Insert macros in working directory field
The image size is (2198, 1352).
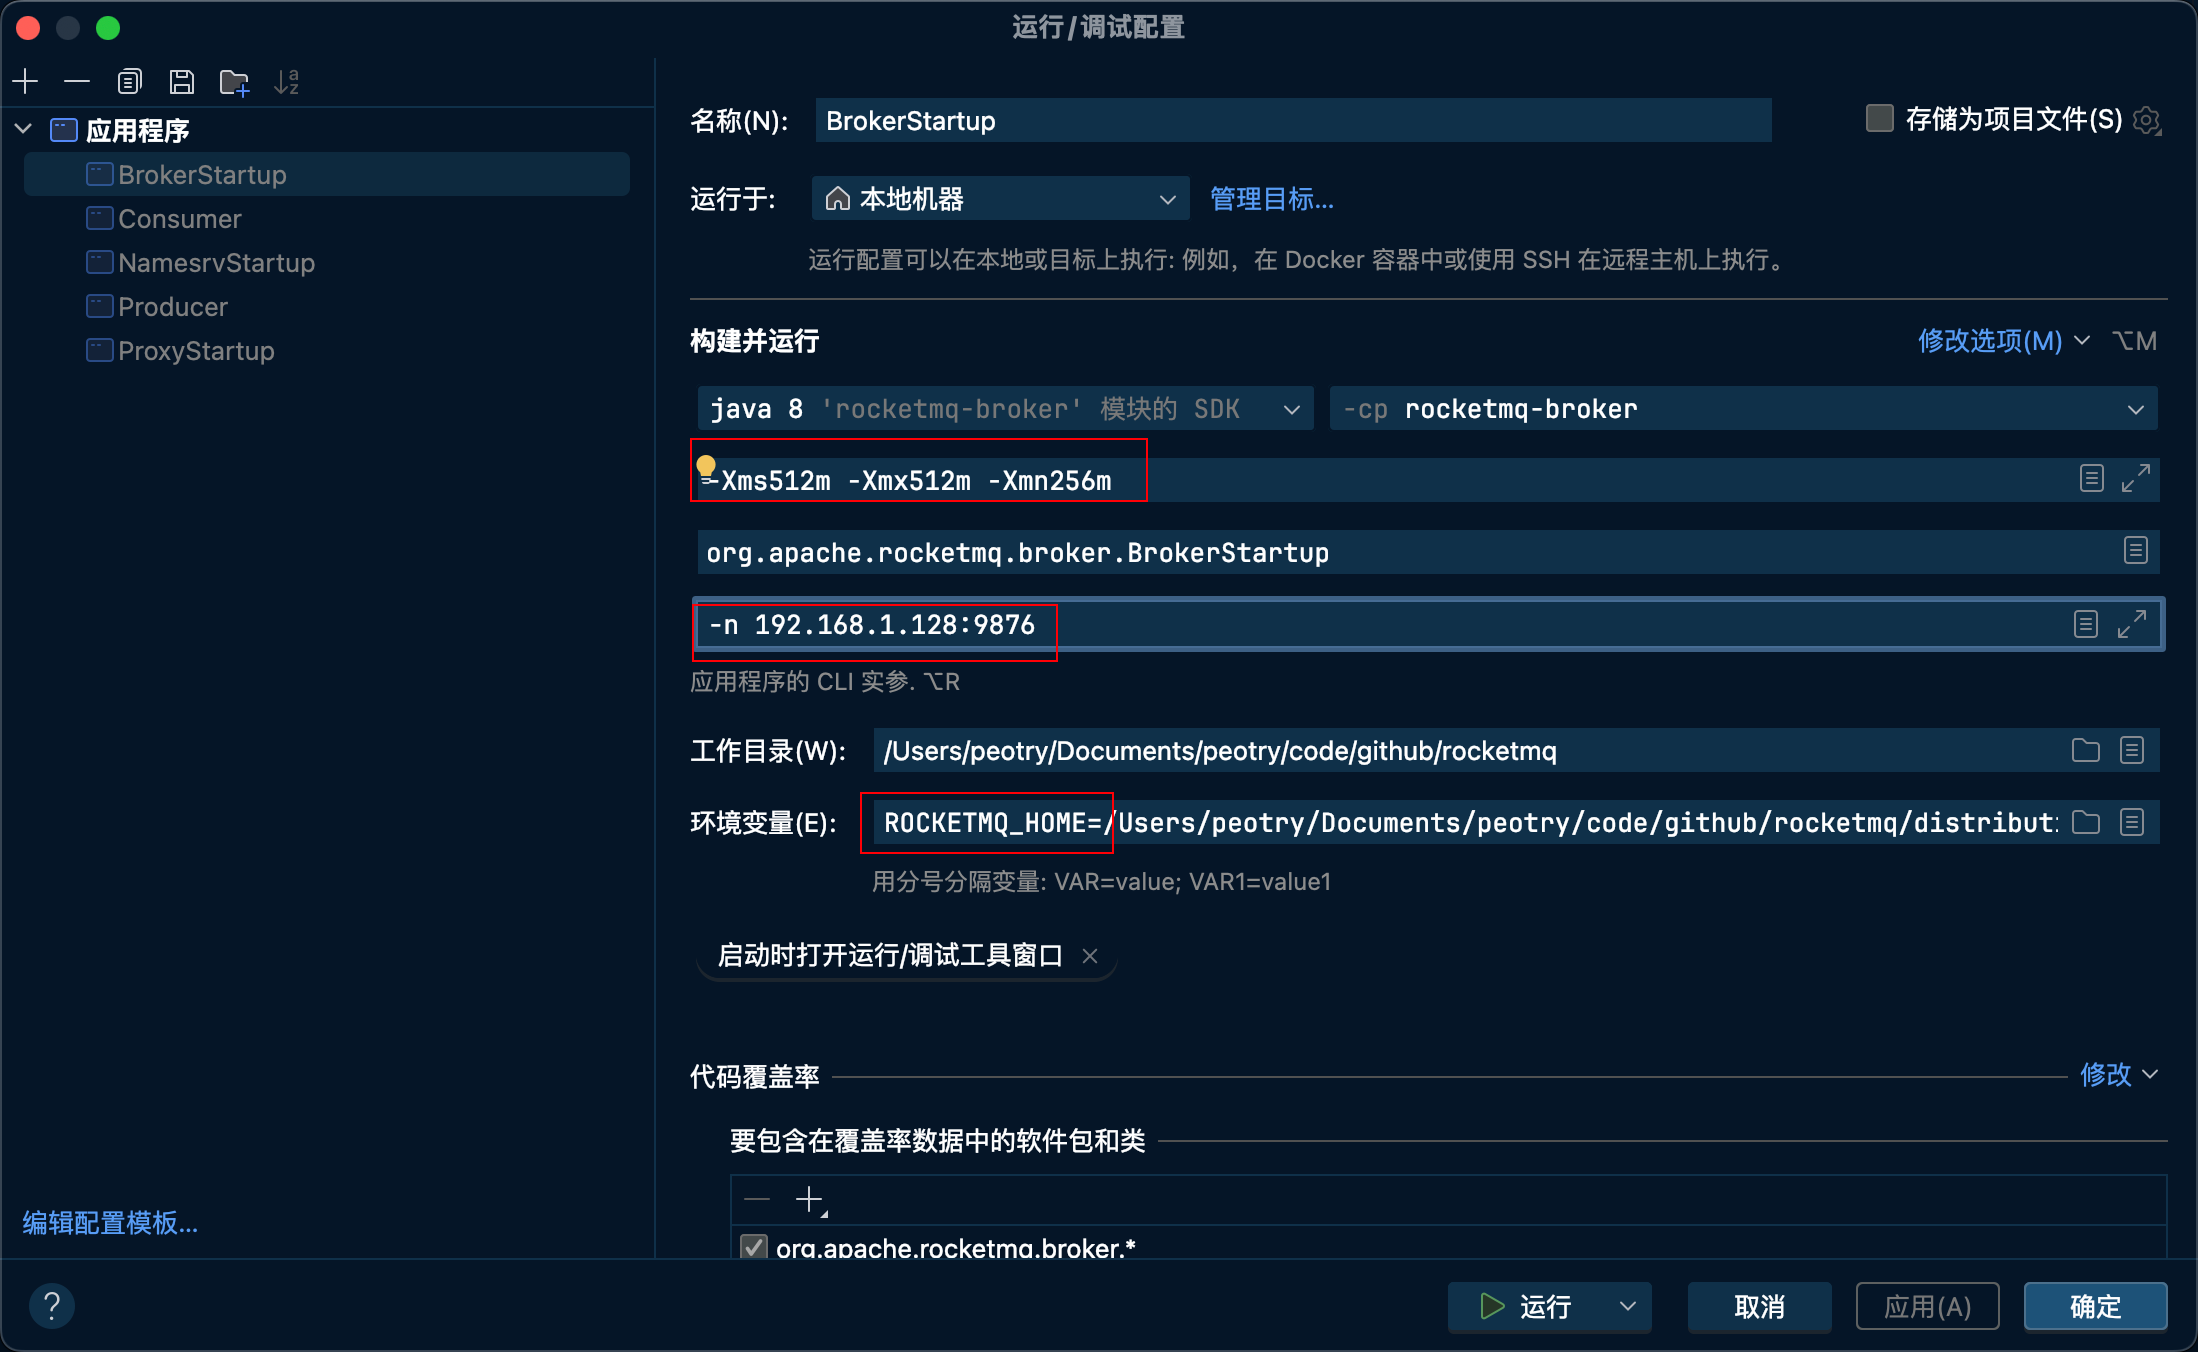[x=2132, y=750]
